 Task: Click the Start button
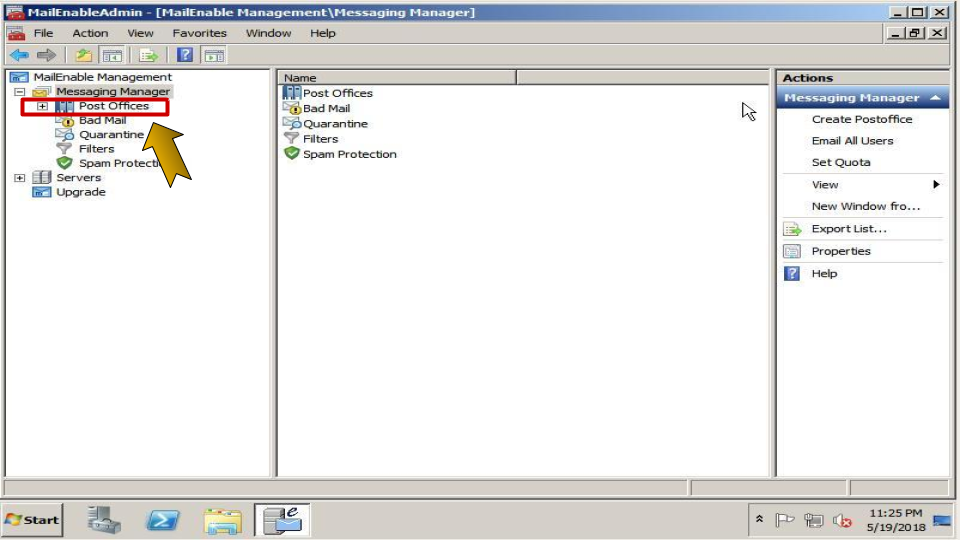click(x=32, y=520)
